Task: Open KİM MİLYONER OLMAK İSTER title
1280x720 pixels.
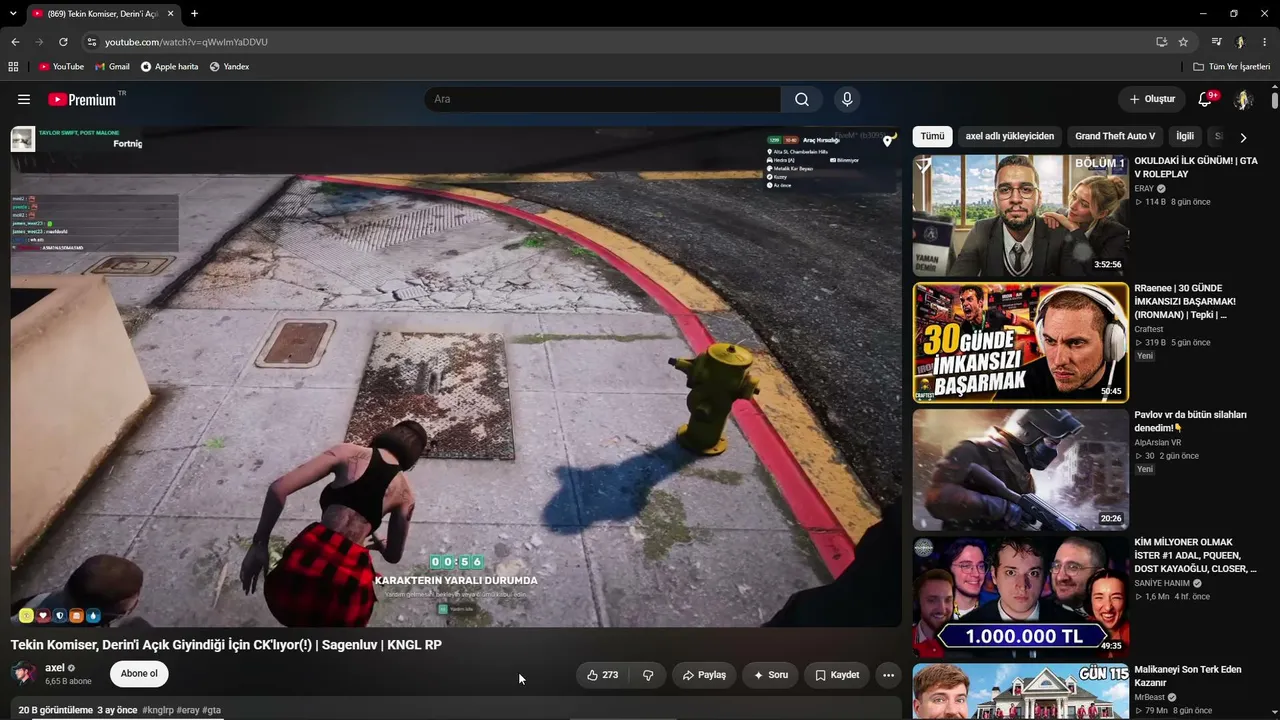Action: (x=1195, y=555)
